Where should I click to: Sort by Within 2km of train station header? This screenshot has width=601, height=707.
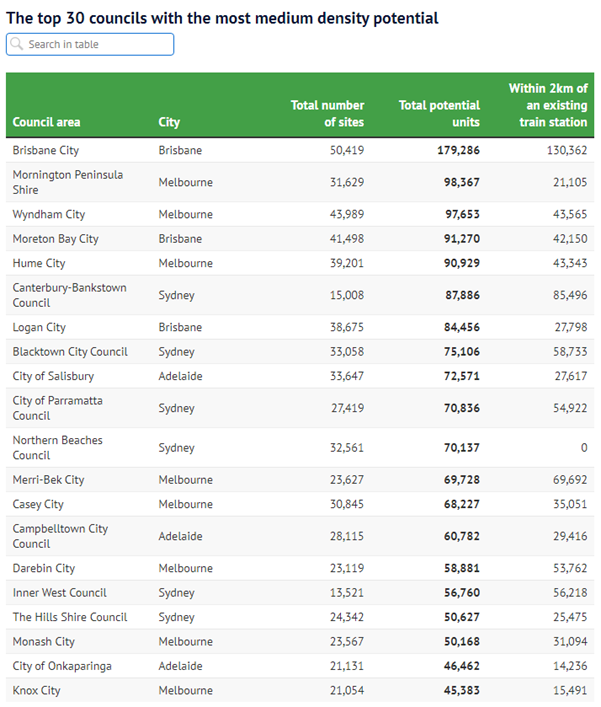point(548,105)
